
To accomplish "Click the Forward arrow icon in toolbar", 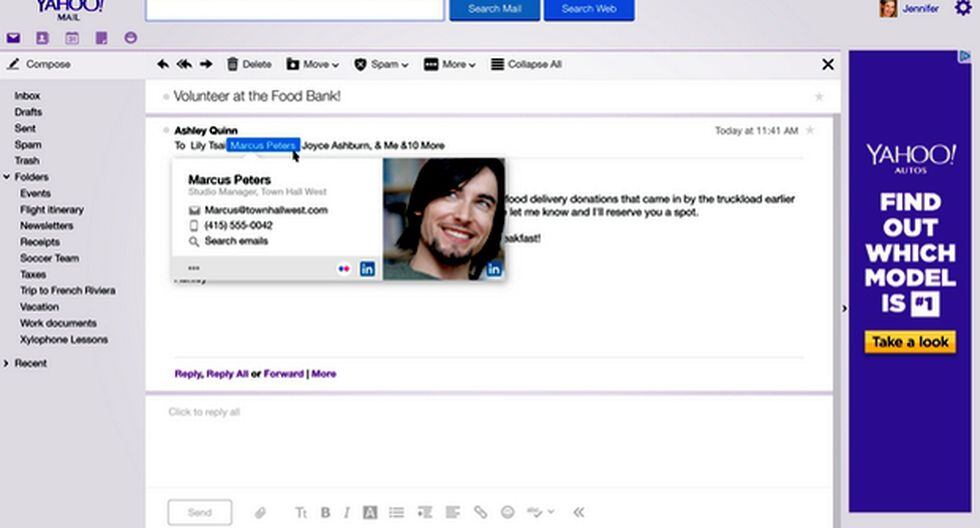I will coord(206,64).
